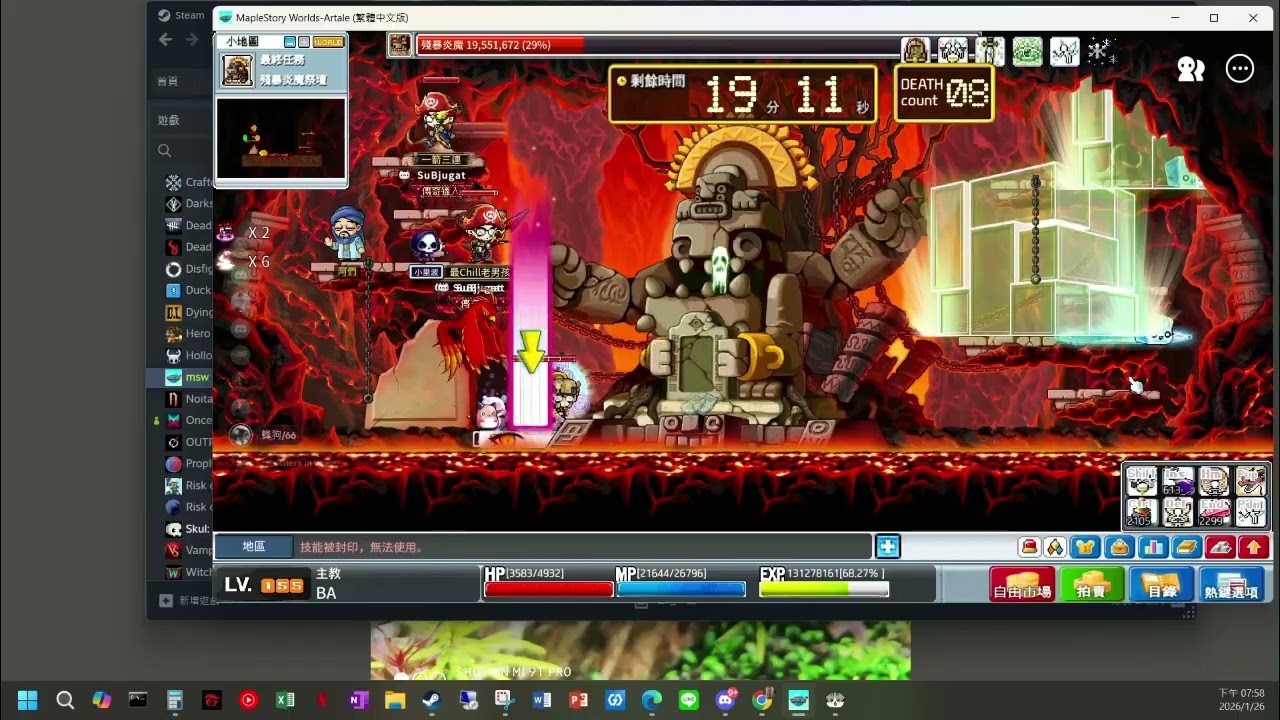The image size is (1280, 720).
Task: Click the boss portrait beside HP bar
Action: pos(400,45)
